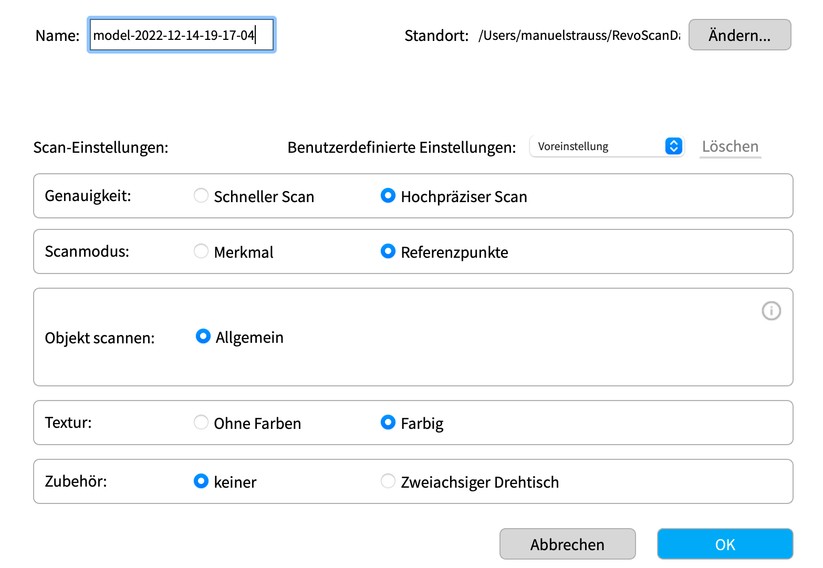Choose Zweiachsiger Drehtisch accessory
Image resolution: width=823 pixels, height=568 pixels.
388,481
